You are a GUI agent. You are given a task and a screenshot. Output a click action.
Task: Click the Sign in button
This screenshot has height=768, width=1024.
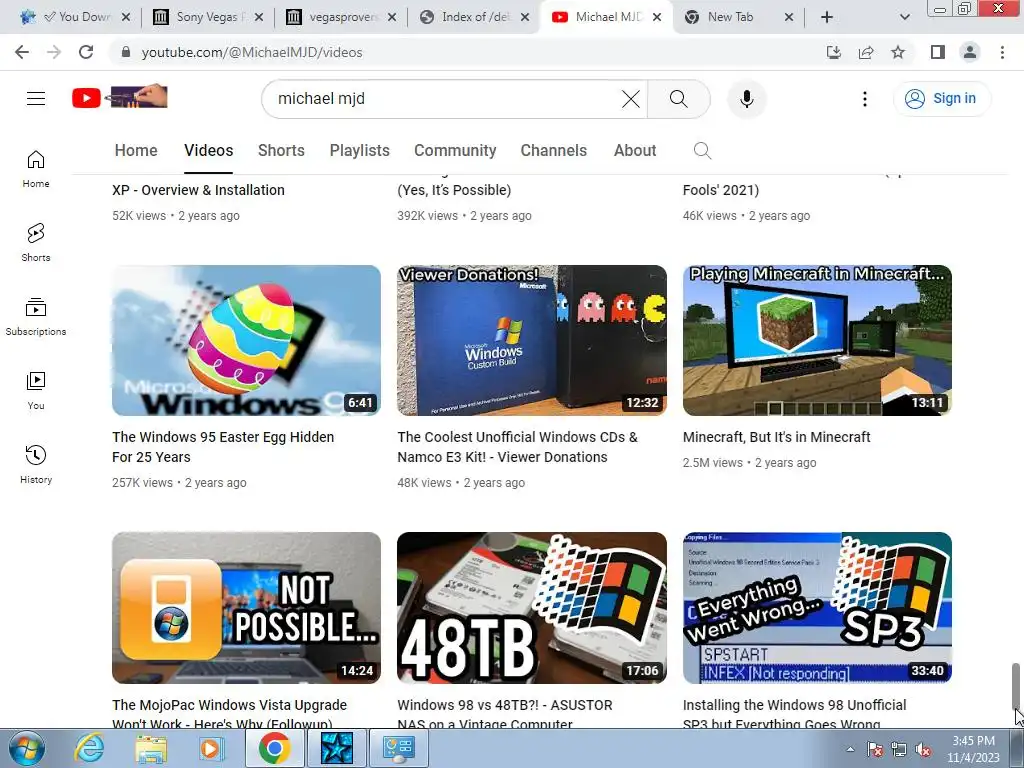pyautogui.click(x=941, y=99)
